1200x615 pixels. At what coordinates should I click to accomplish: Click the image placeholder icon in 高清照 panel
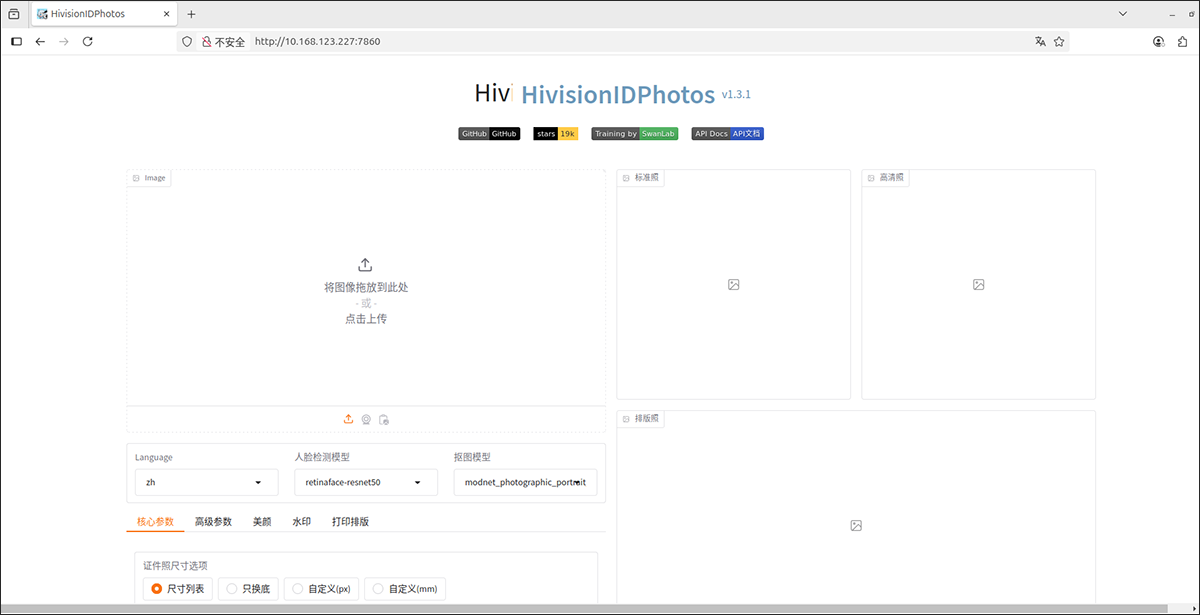click(x=978, y=285)
